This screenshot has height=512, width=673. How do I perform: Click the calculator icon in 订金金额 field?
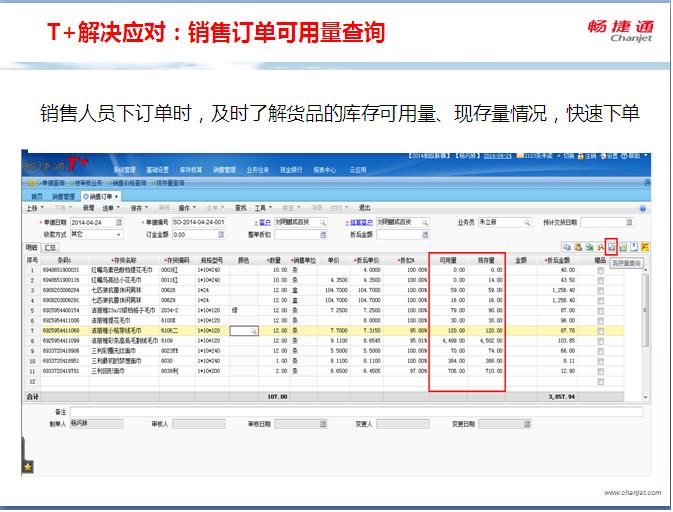[221, 235]
